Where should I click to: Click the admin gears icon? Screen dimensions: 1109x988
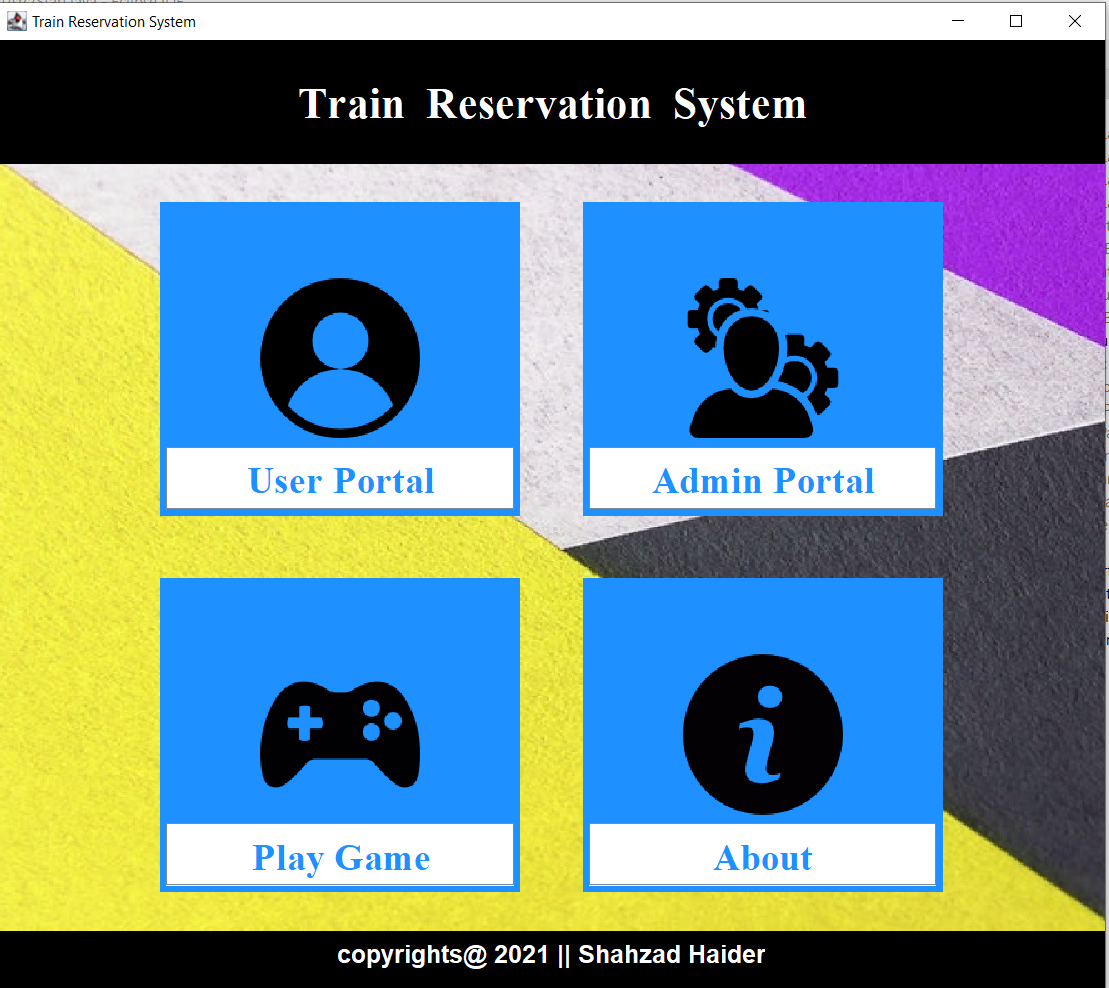click(x=762, y=358)
